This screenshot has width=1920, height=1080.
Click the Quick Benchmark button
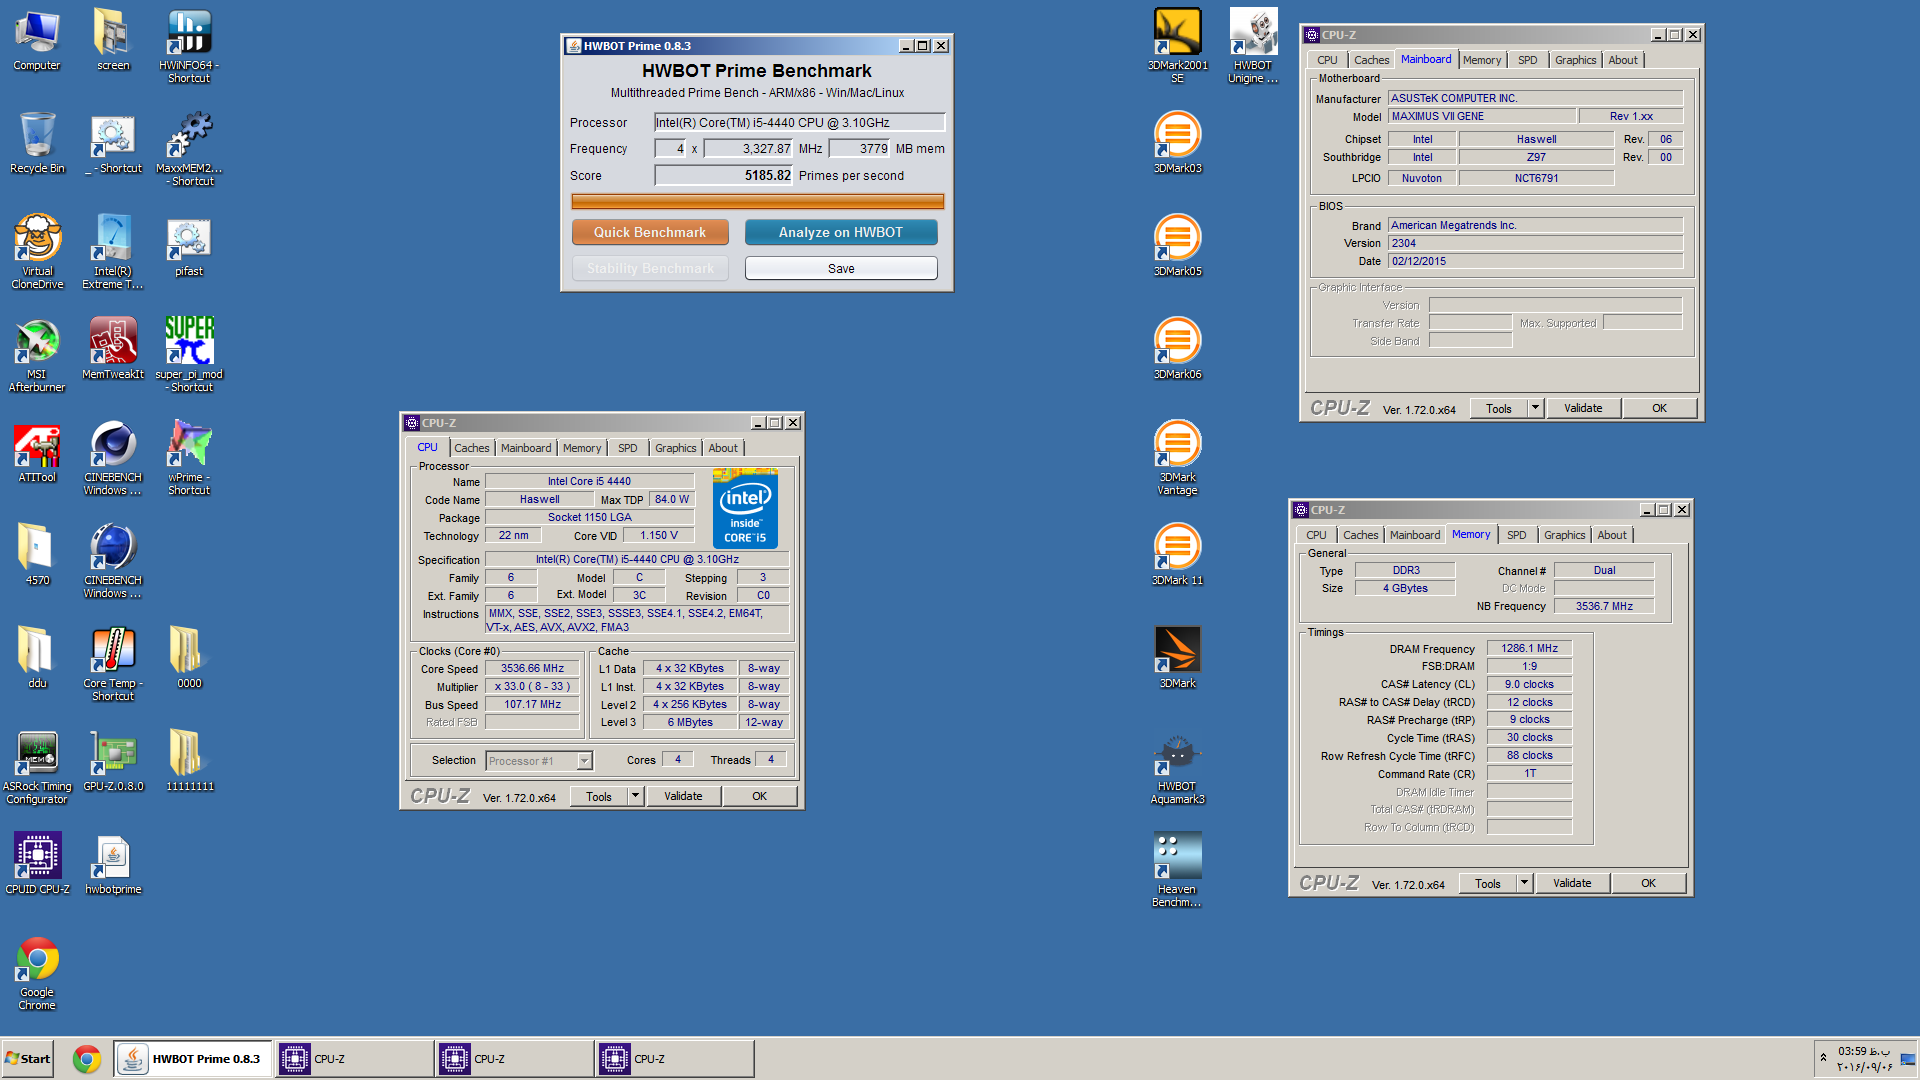click(650, 232)
